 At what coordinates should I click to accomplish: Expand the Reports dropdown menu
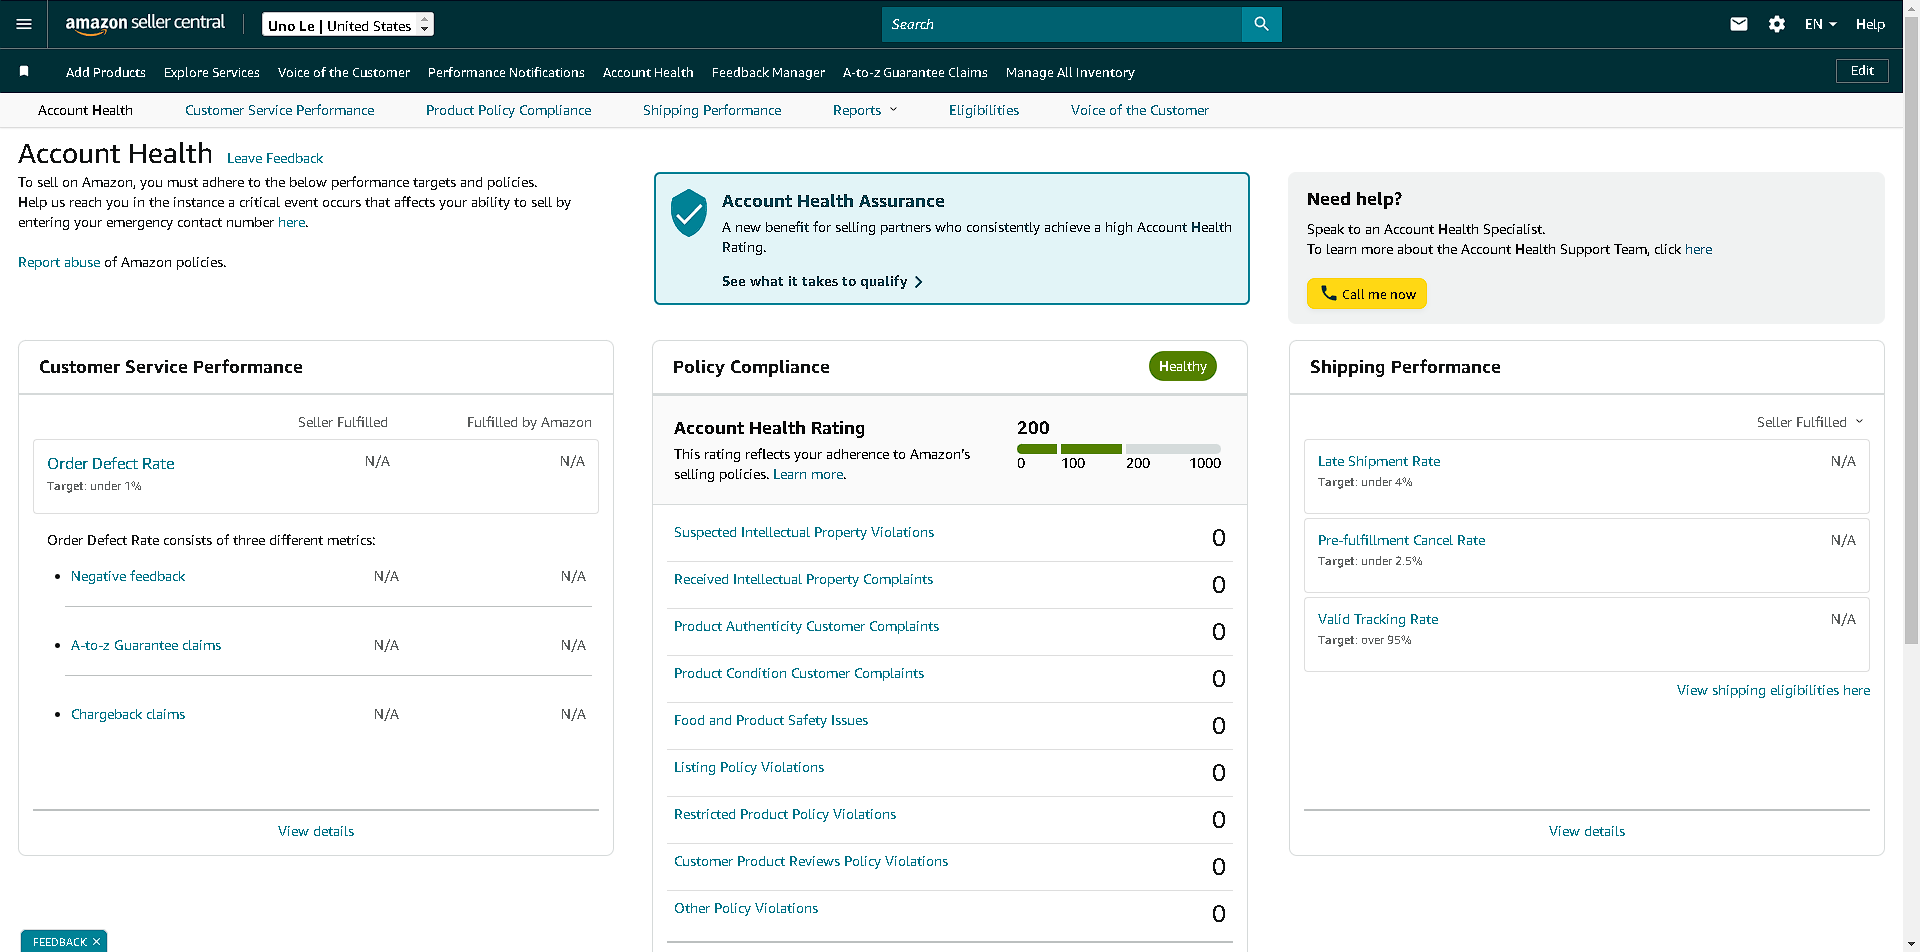(x=865, y=110)
